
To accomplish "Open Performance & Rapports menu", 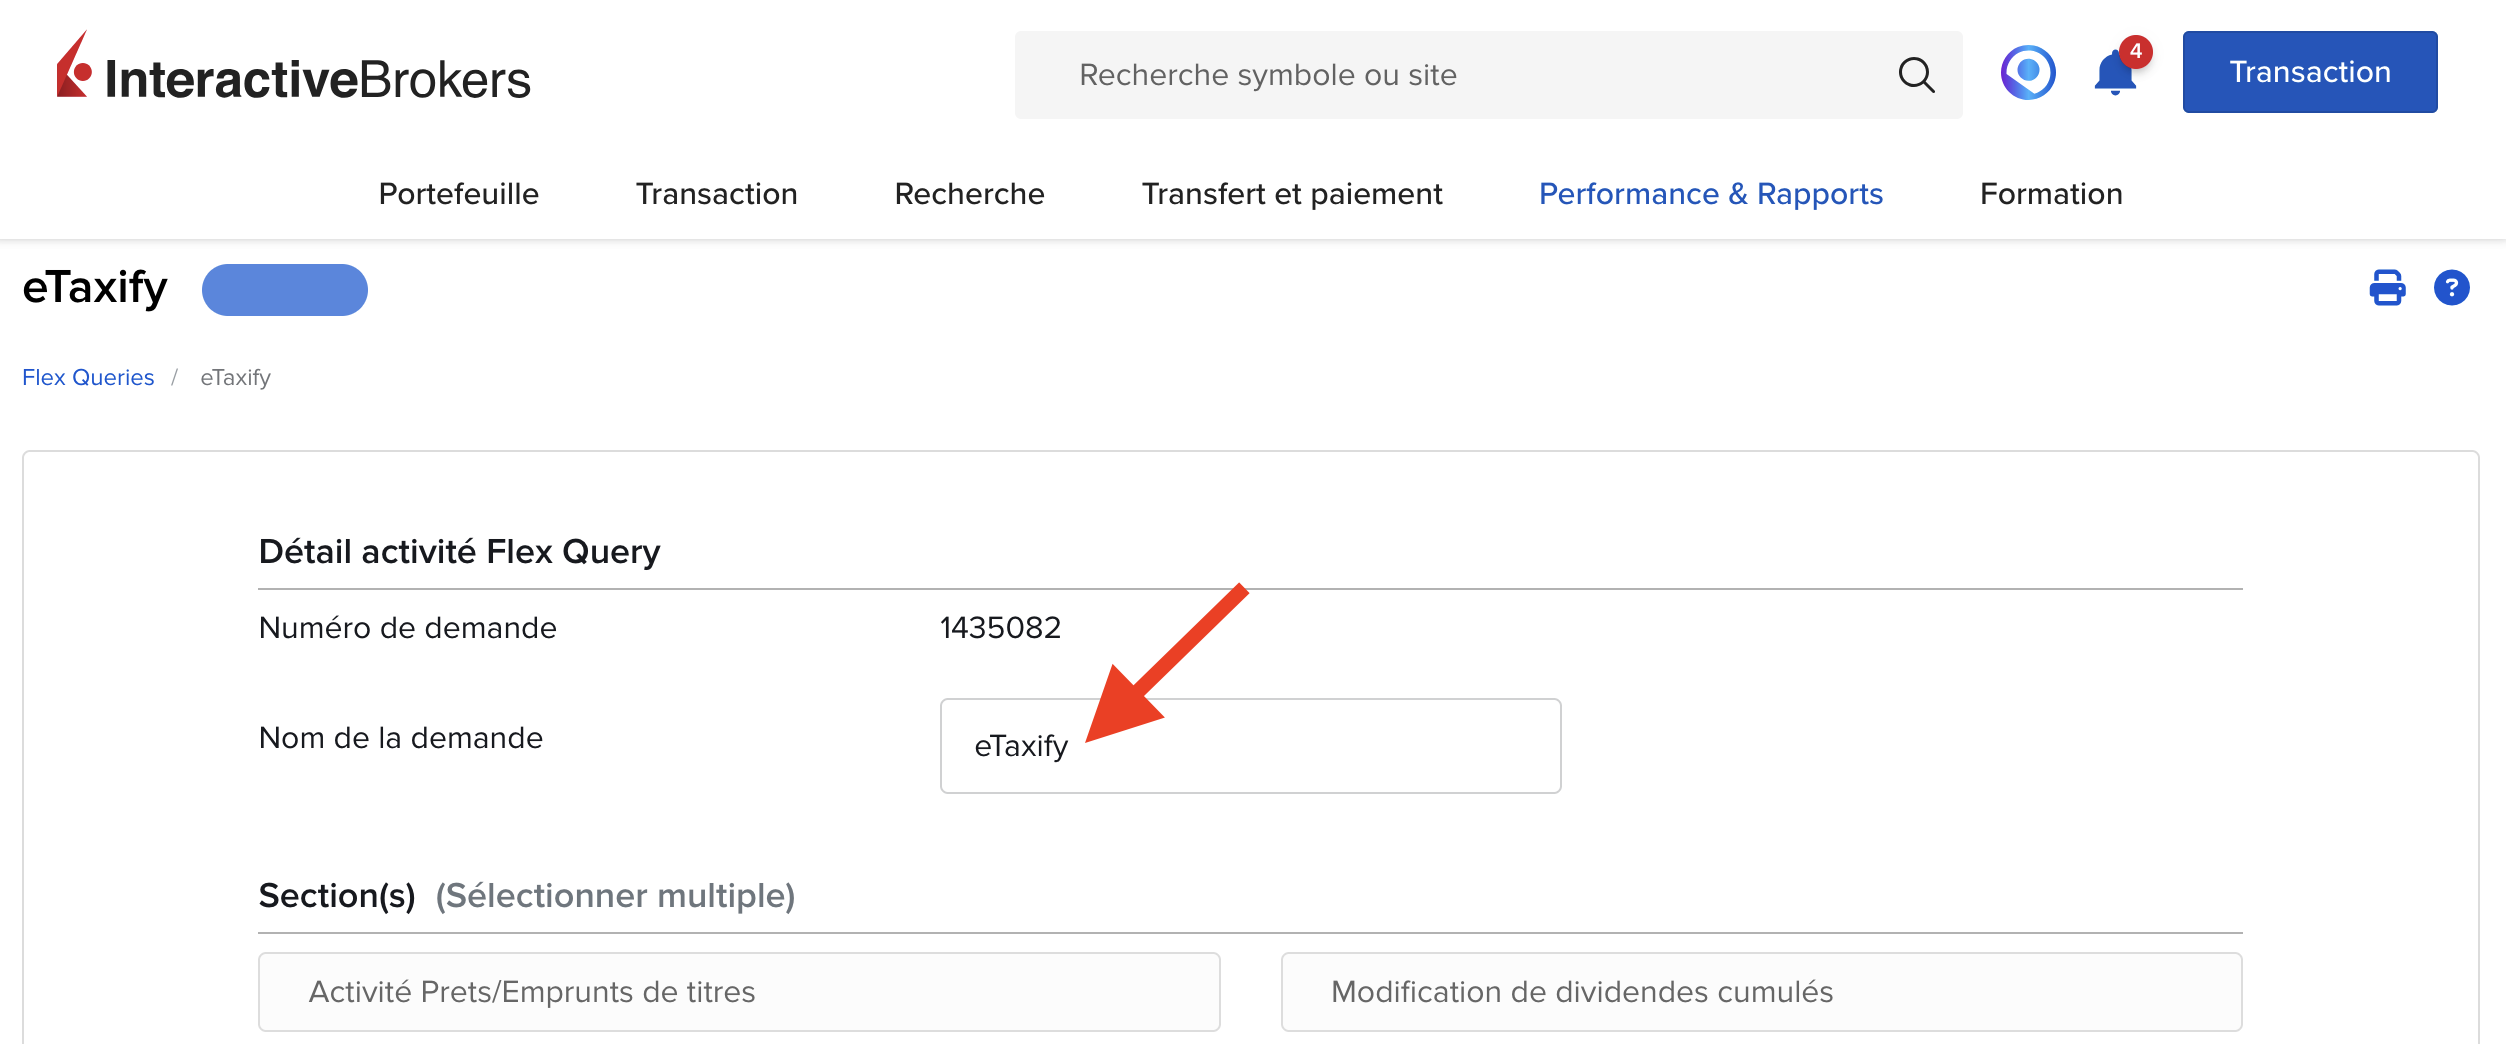I will pos(1710,194).
